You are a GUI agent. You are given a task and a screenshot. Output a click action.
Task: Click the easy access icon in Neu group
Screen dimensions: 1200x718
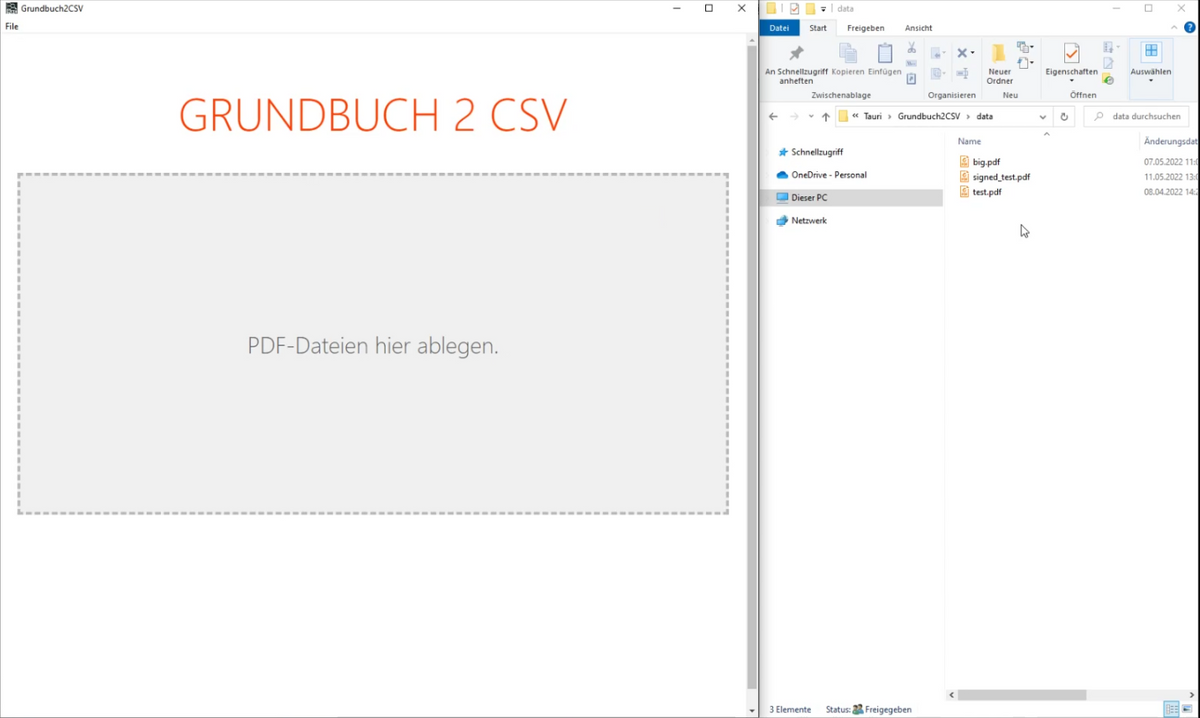pos(1023,63)
